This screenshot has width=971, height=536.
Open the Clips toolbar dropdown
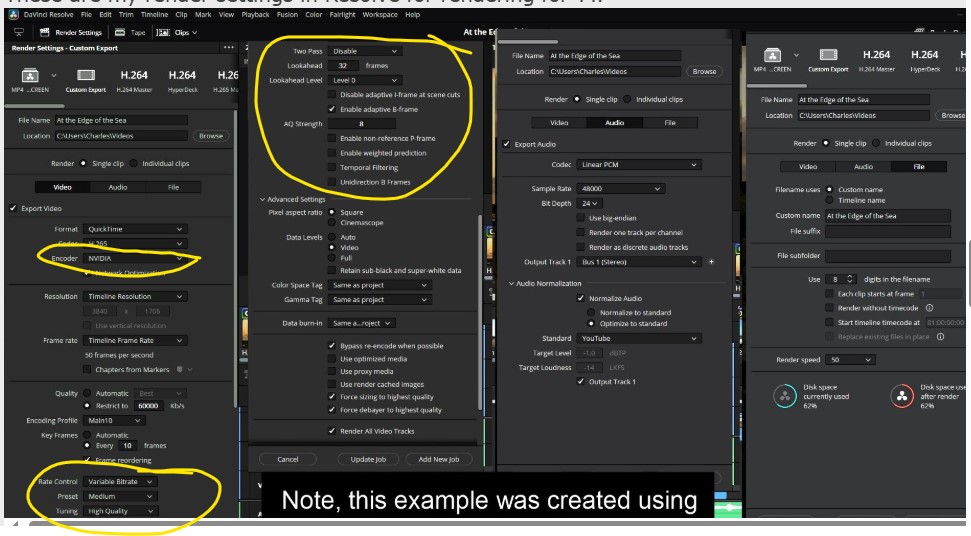pos(177,32)
